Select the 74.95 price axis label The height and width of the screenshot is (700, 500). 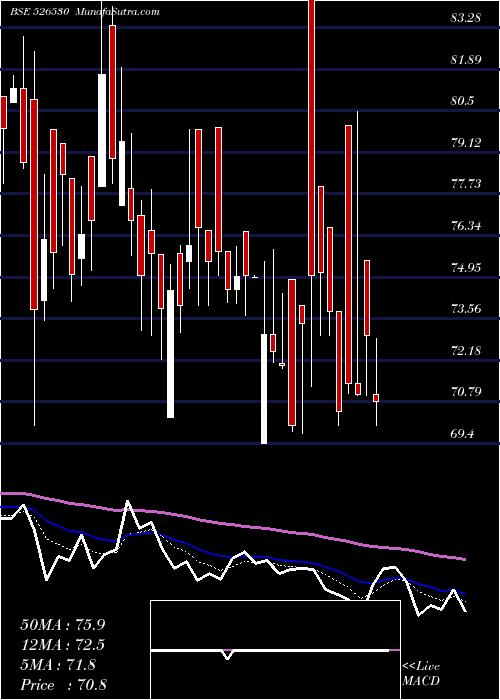(x=466, y=267)
